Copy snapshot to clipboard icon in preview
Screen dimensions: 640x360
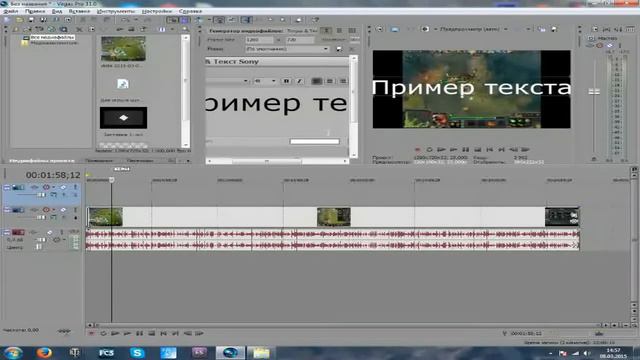(542, 29)
